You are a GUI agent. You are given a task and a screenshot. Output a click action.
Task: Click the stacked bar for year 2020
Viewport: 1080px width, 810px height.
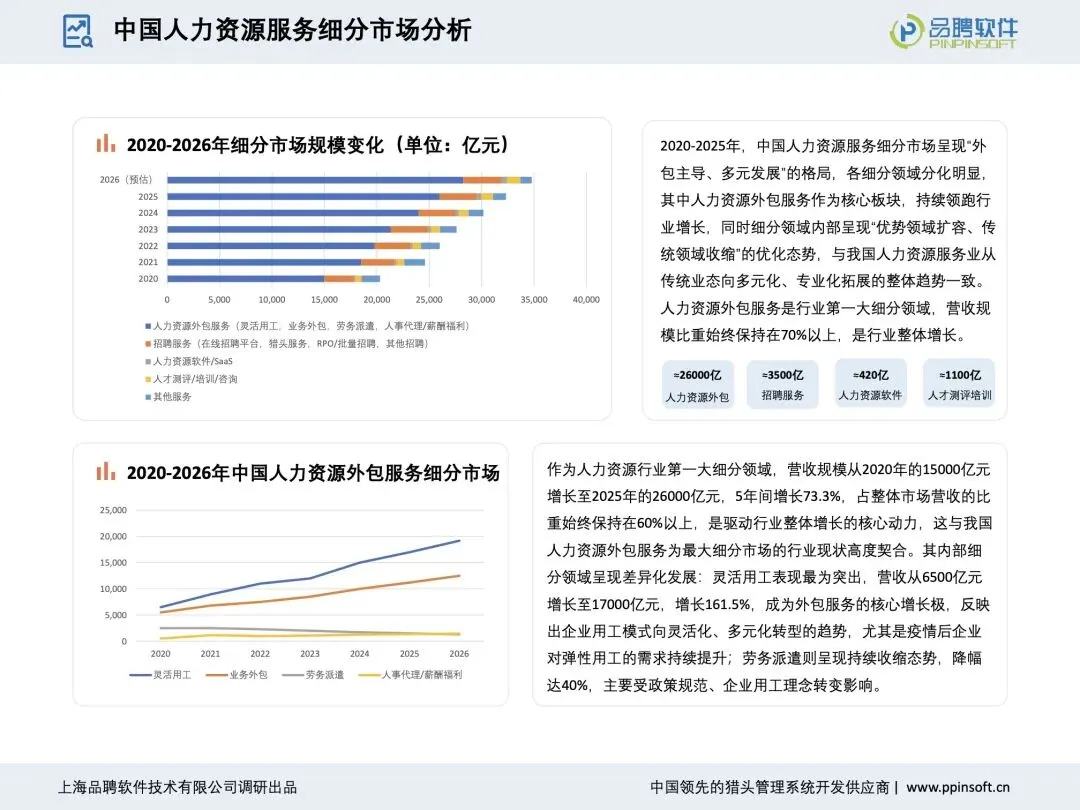tap(273, 278)
